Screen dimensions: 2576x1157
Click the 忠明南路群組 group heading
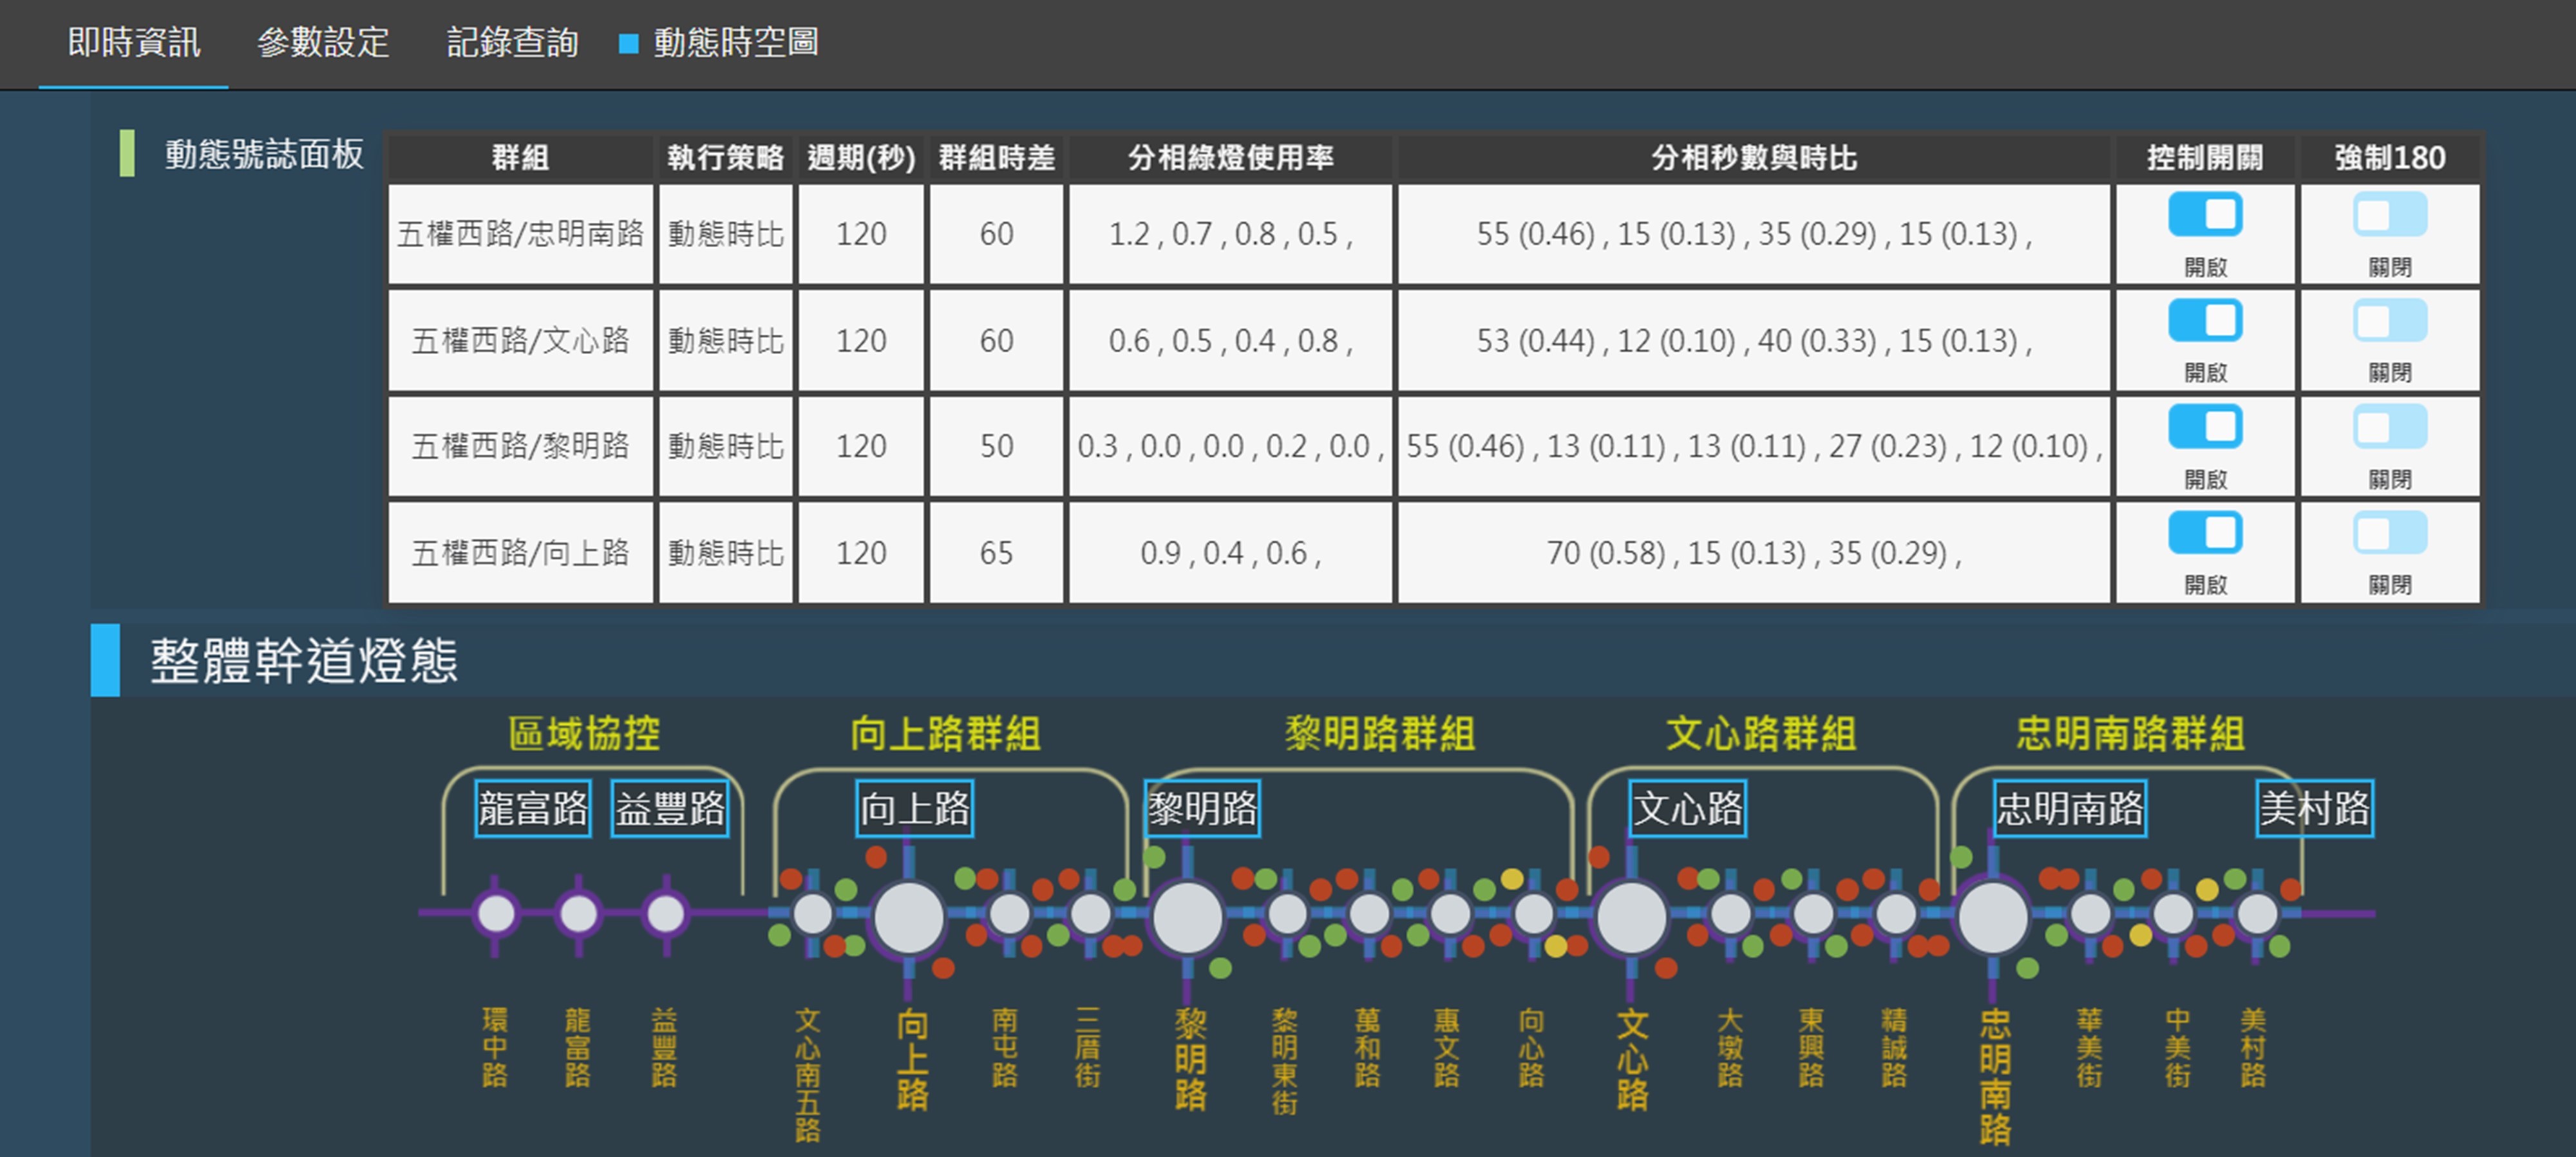click(2130, 733)
